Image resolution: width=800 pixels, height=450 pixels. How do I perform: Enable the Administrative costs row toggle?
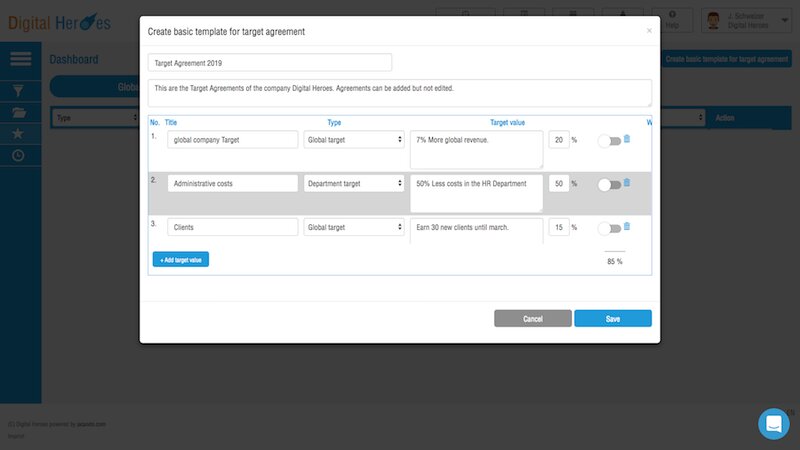point(608,185)
